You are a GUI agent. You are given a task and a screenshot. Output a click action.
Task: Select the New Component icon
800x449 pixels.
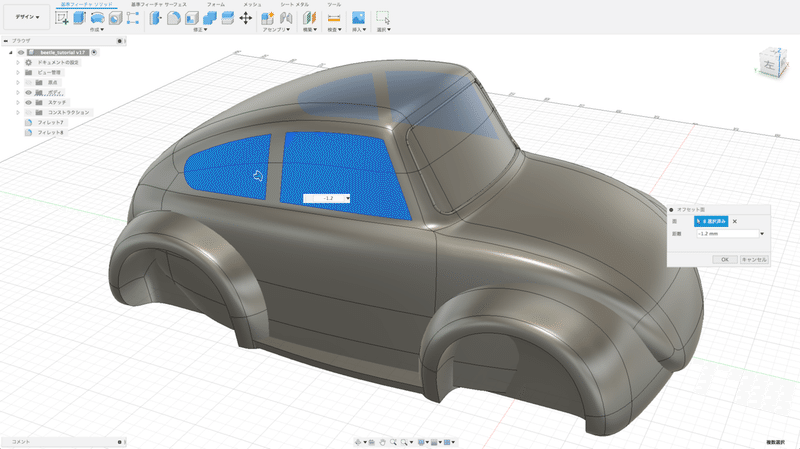(267, 18)
